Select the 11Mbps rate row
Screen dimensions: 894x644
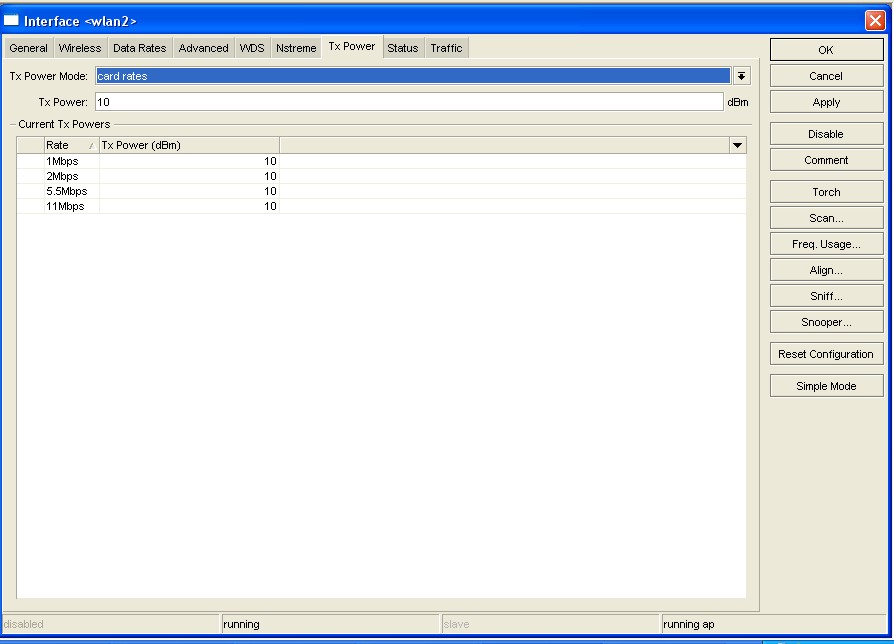coord(381,206)
